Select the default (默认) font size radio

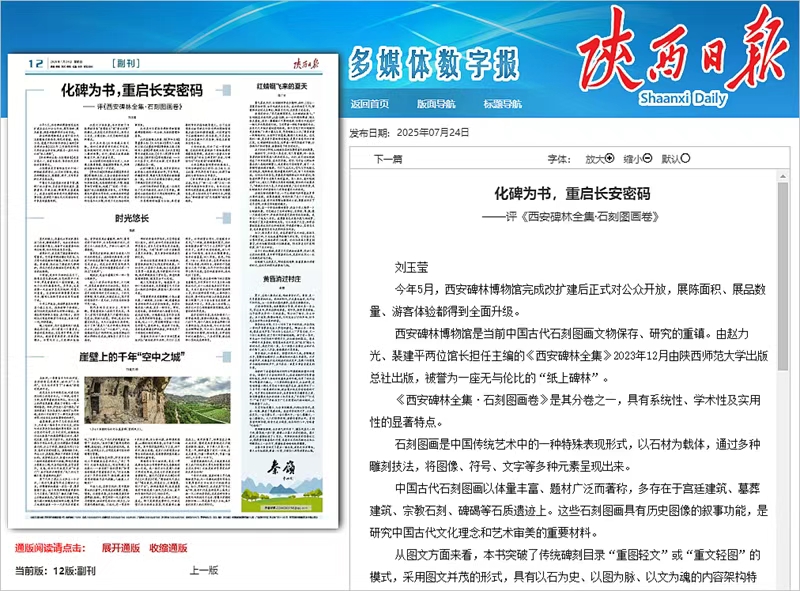click(686, 158)
